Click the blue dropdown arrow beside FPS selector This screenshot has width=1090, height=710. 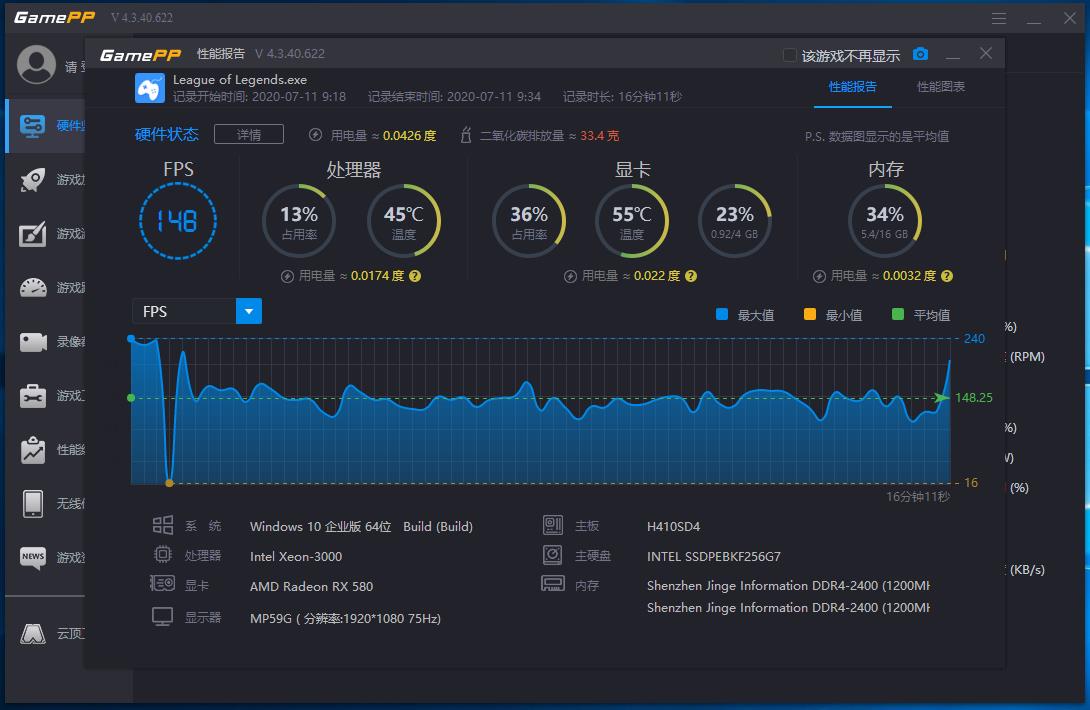[x=248, y=311]
